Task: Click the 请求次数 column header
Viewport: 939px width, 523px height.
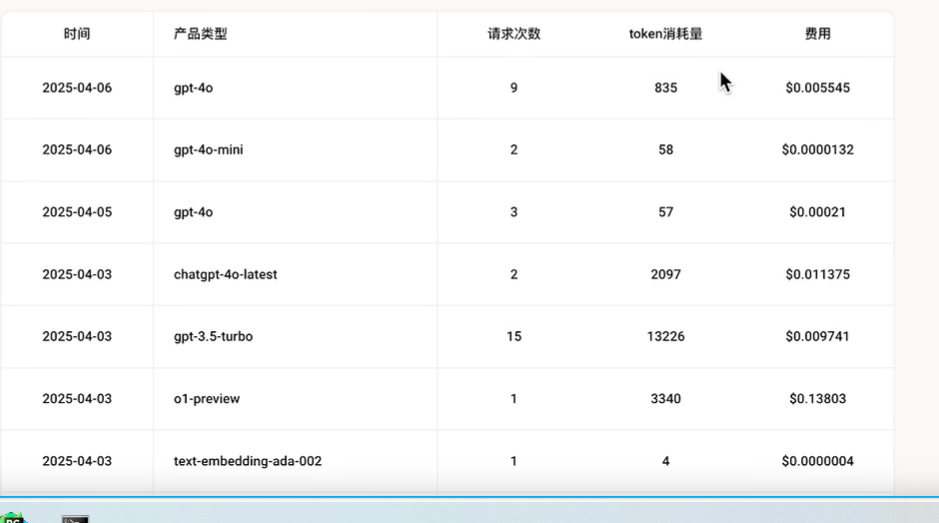Action: coord(514,34)
